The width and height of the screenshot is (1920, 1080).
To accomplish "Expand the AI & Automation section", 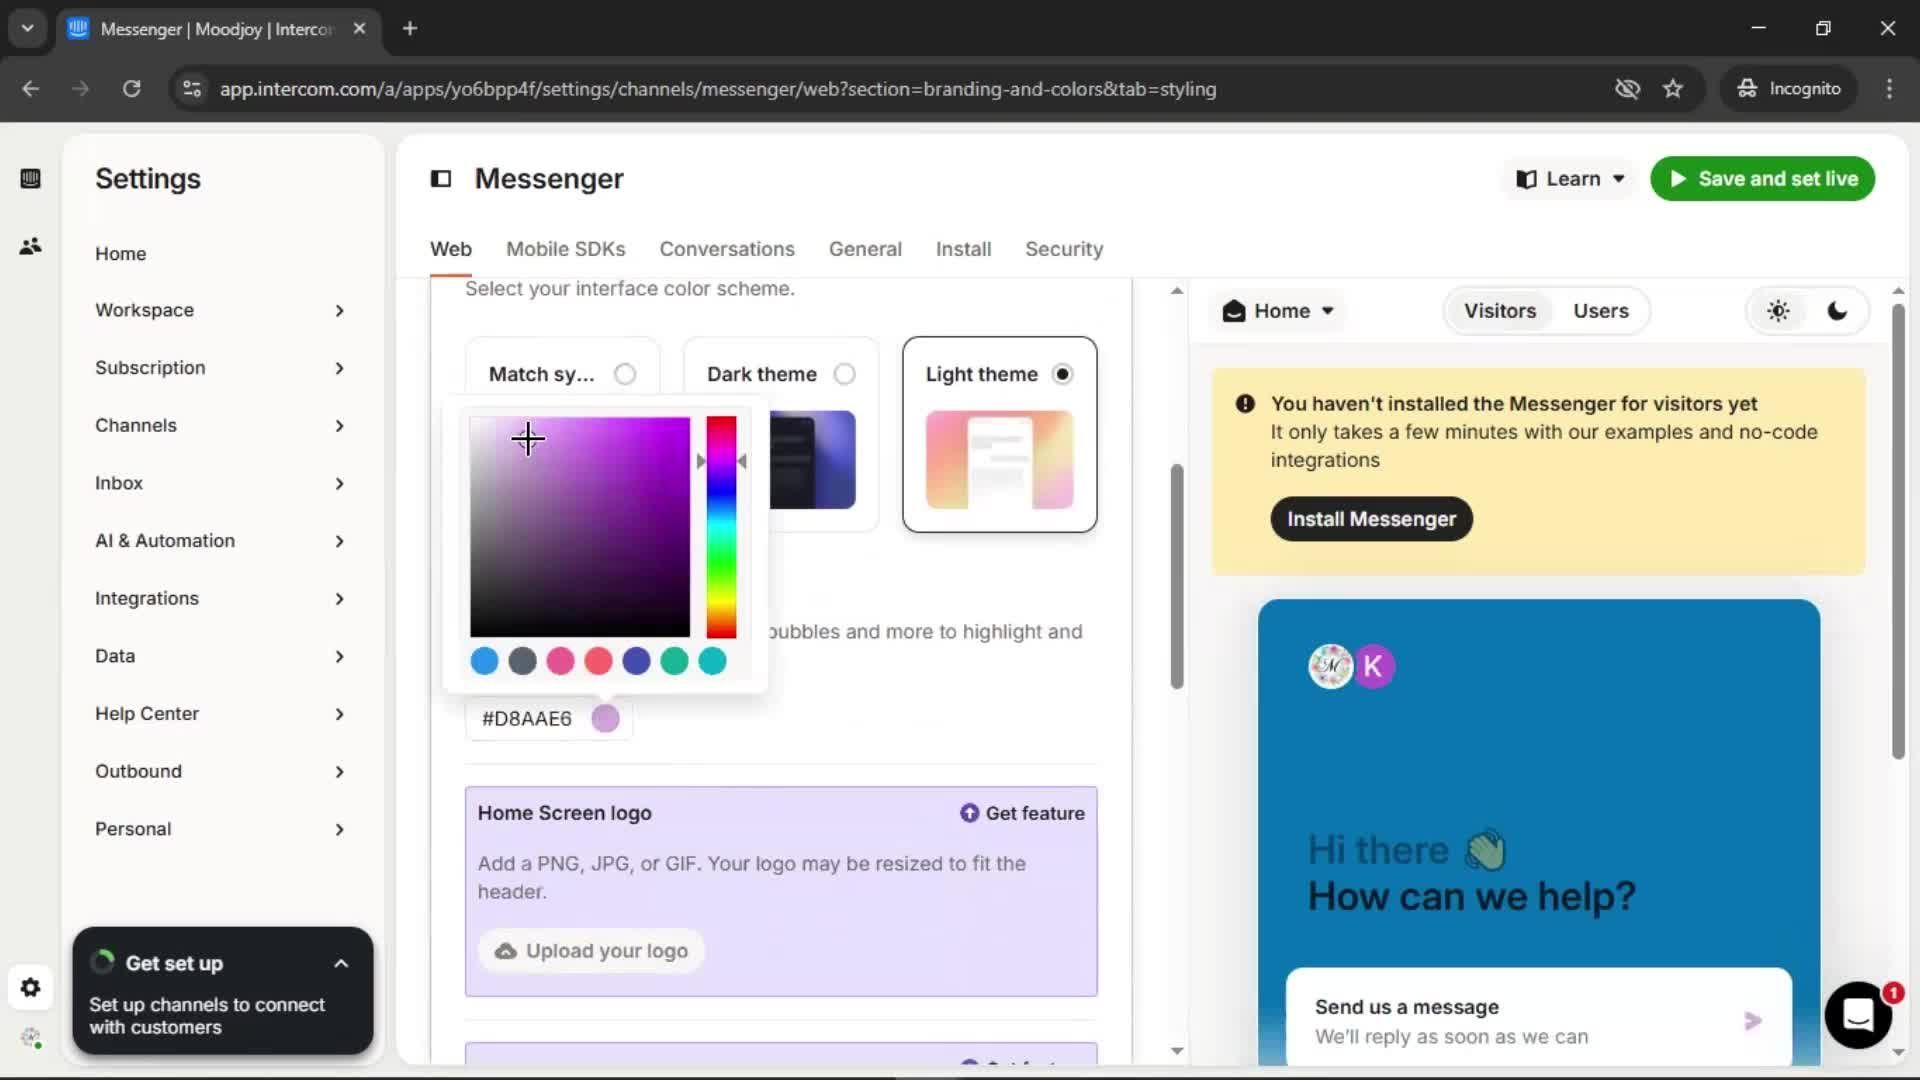I will tap(220, 541).
